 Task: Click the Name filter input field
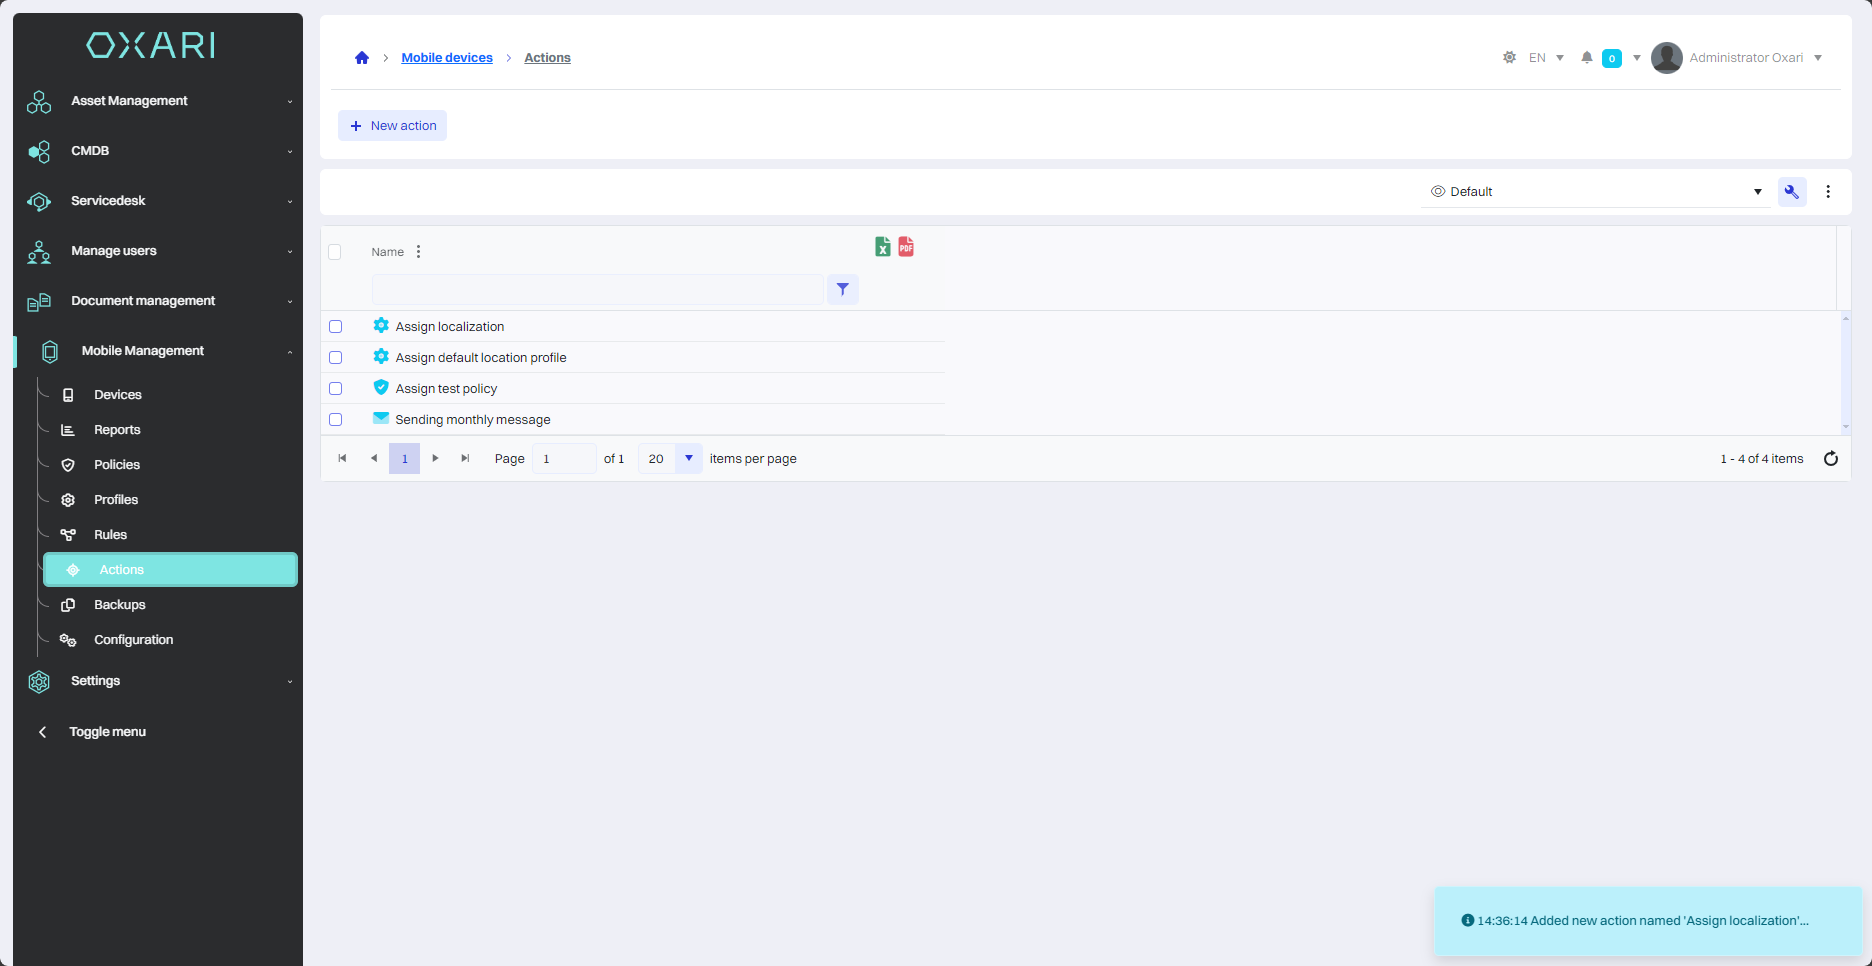597,290
